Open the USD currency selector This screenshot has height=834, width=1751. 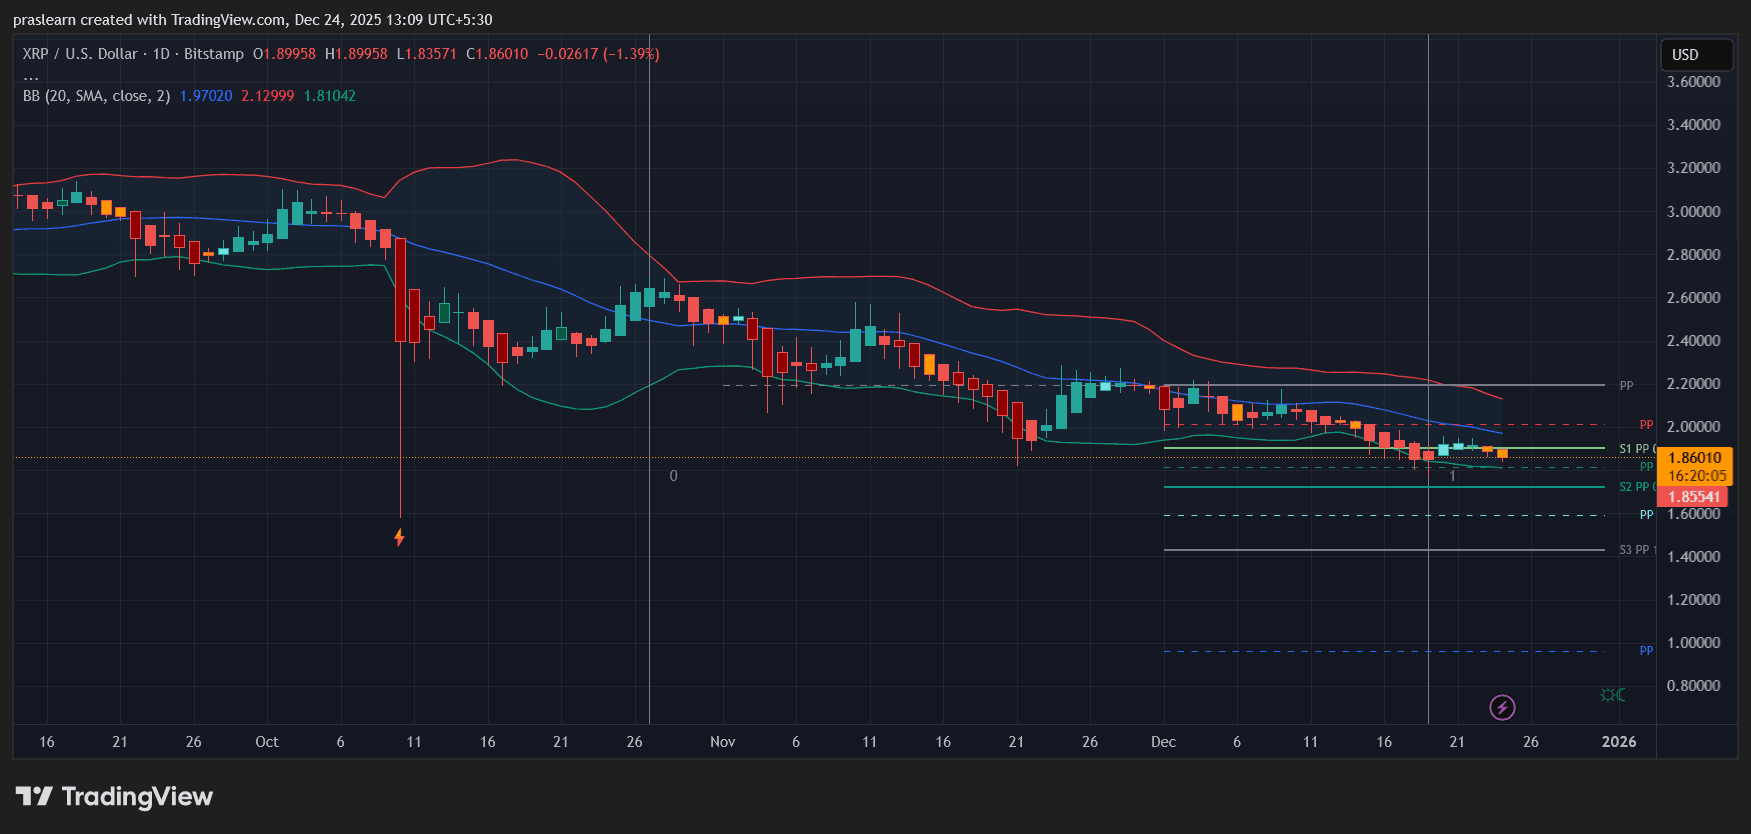click(x=1696, y=55)
